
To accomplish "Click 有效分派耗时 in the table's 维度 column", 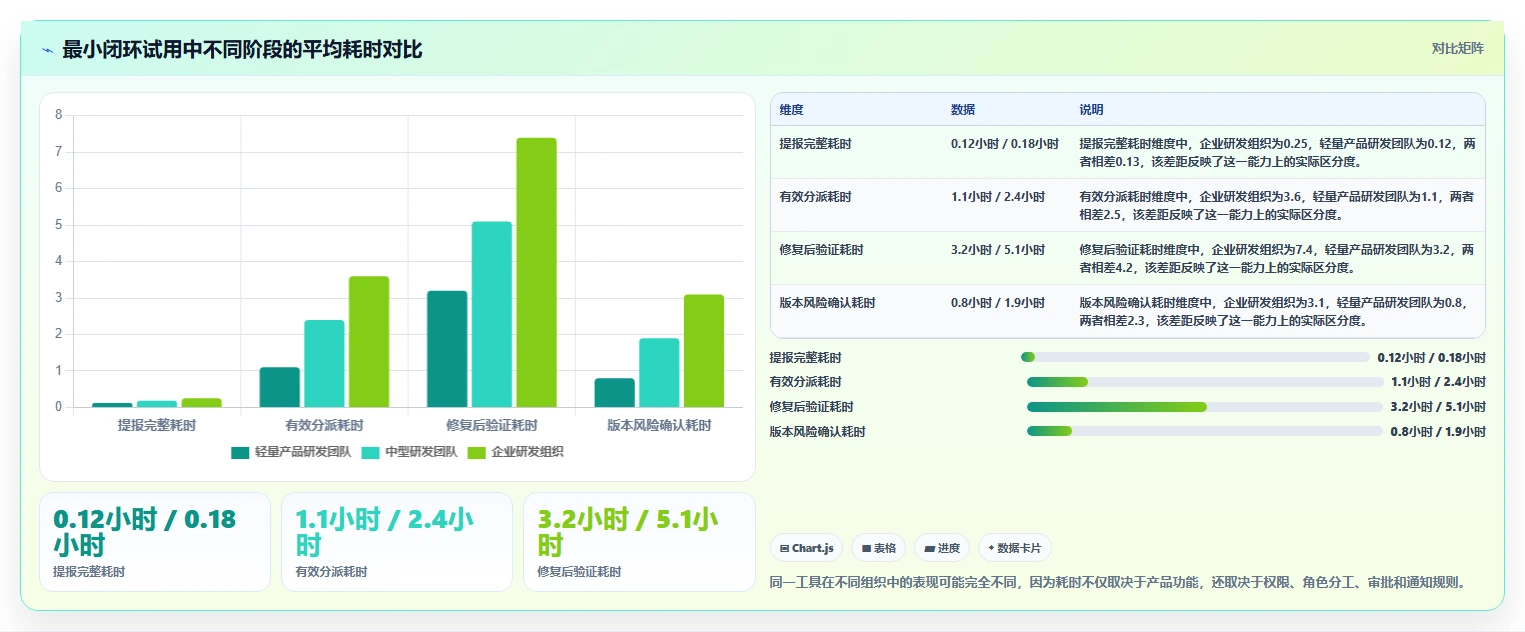I will (816, 197).
